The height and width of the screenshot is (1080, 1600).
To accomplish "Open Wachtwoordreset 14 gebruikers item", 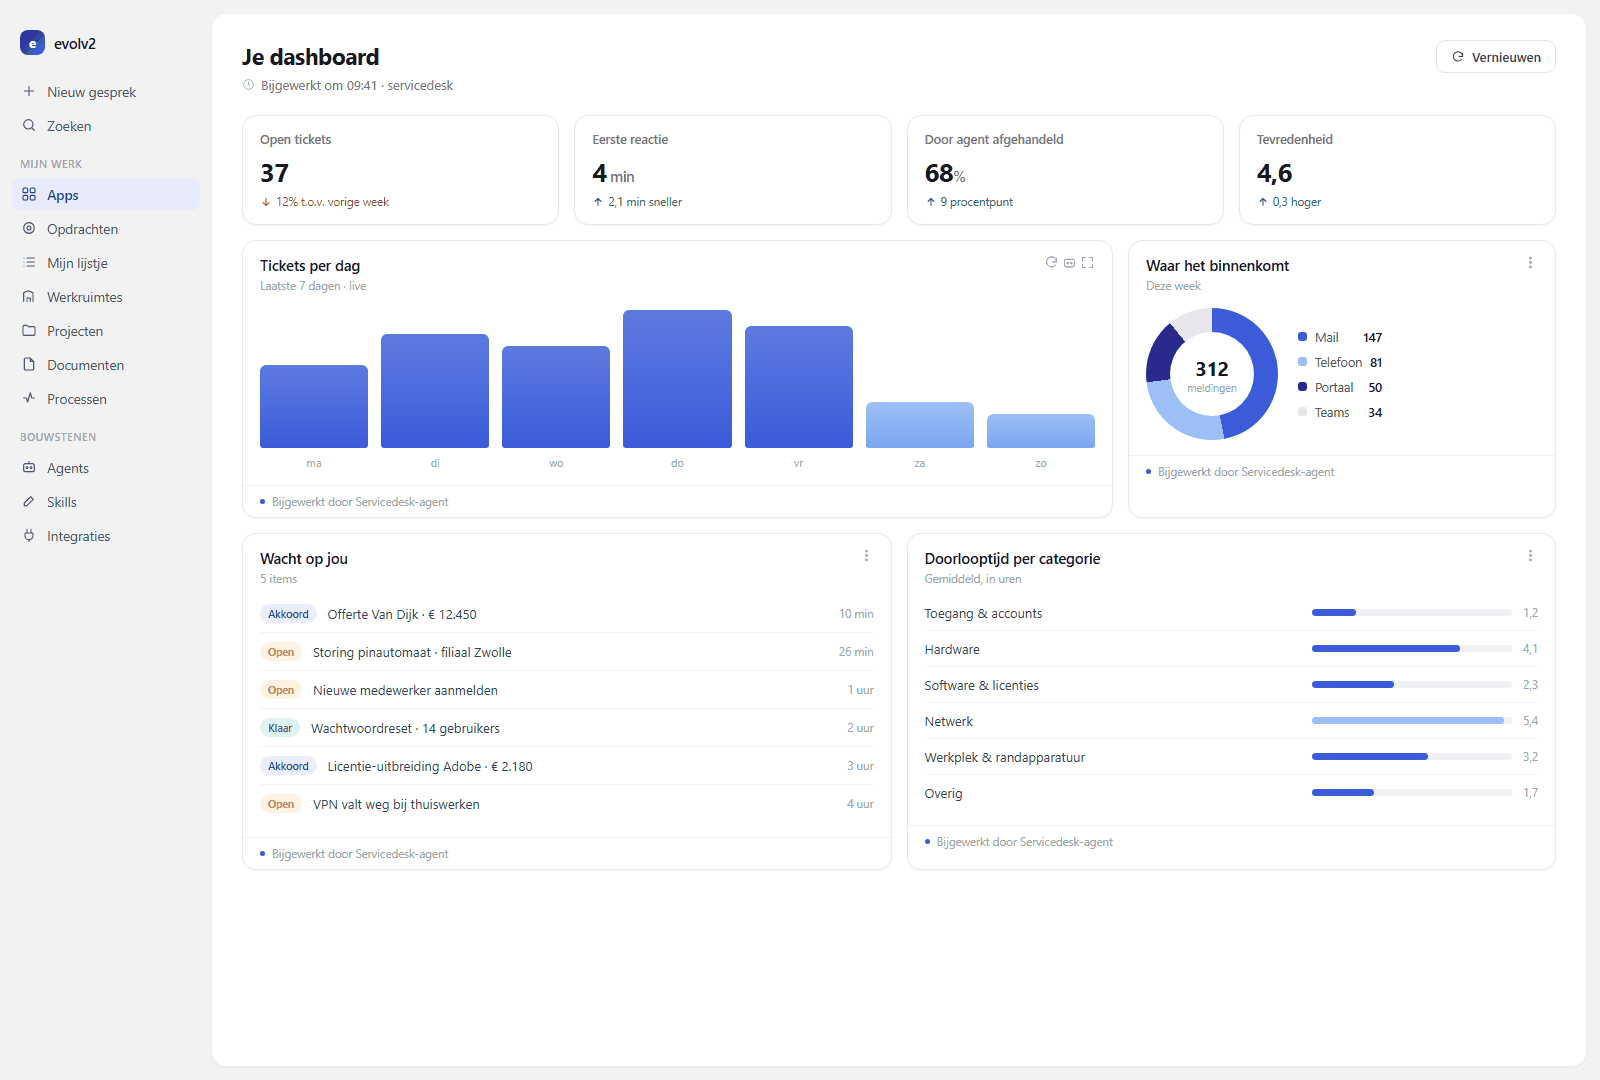I will (x=567, y=728).
